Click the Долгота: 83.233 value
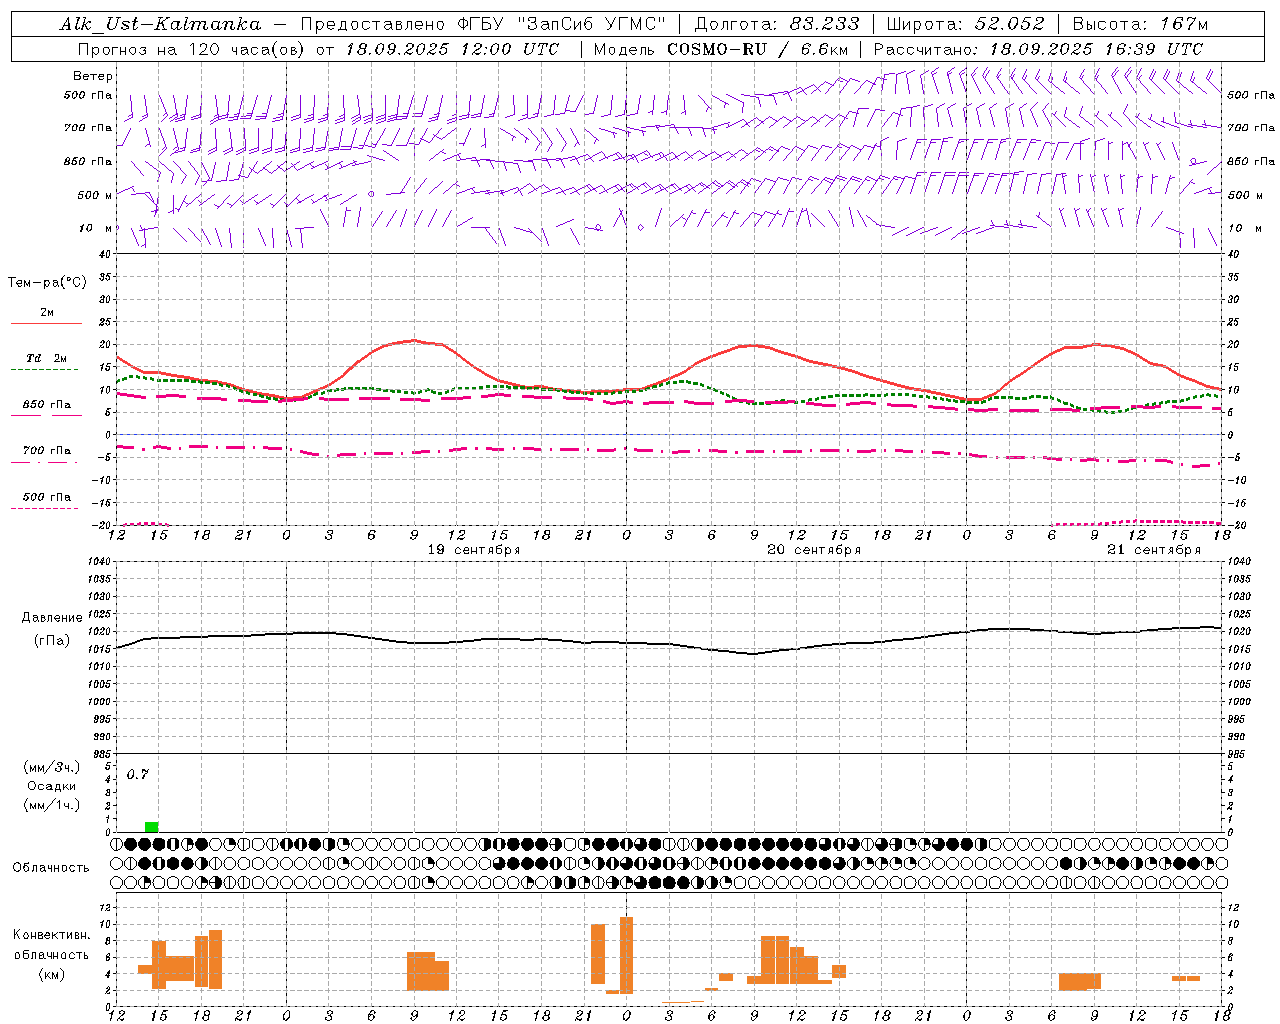Viewport: 1280px width, 1024px height. coord(777,24)
